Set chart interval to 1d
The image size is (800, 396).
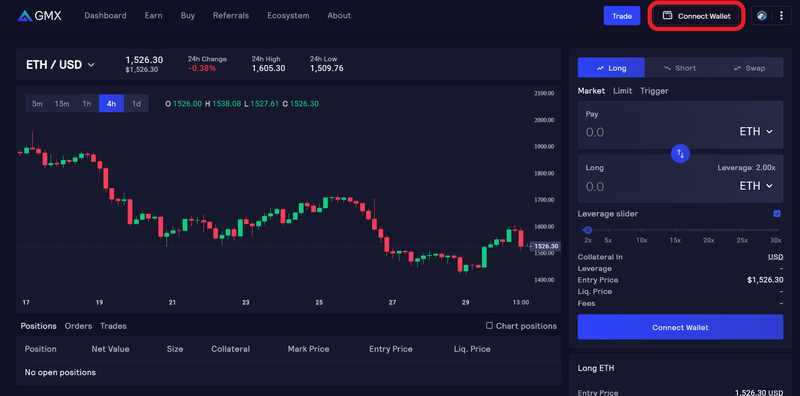tap(136, 104)
